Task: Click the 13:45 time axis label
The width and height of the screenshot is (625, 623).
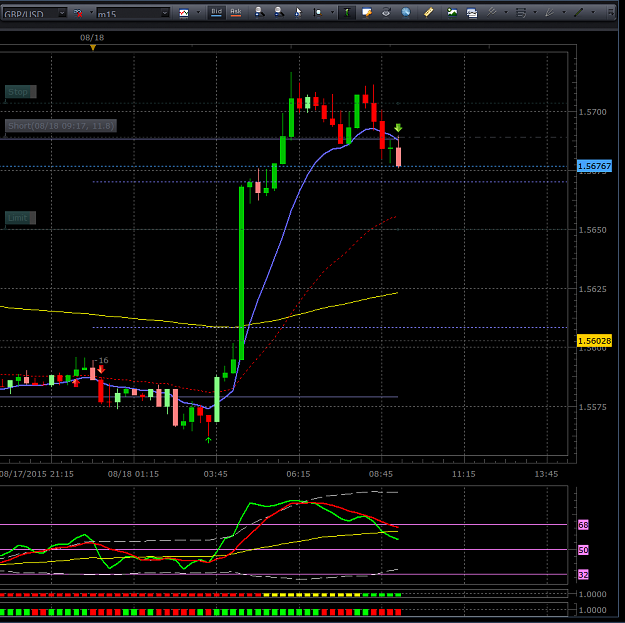Action: pyautogui.click(x=546, y=474)
